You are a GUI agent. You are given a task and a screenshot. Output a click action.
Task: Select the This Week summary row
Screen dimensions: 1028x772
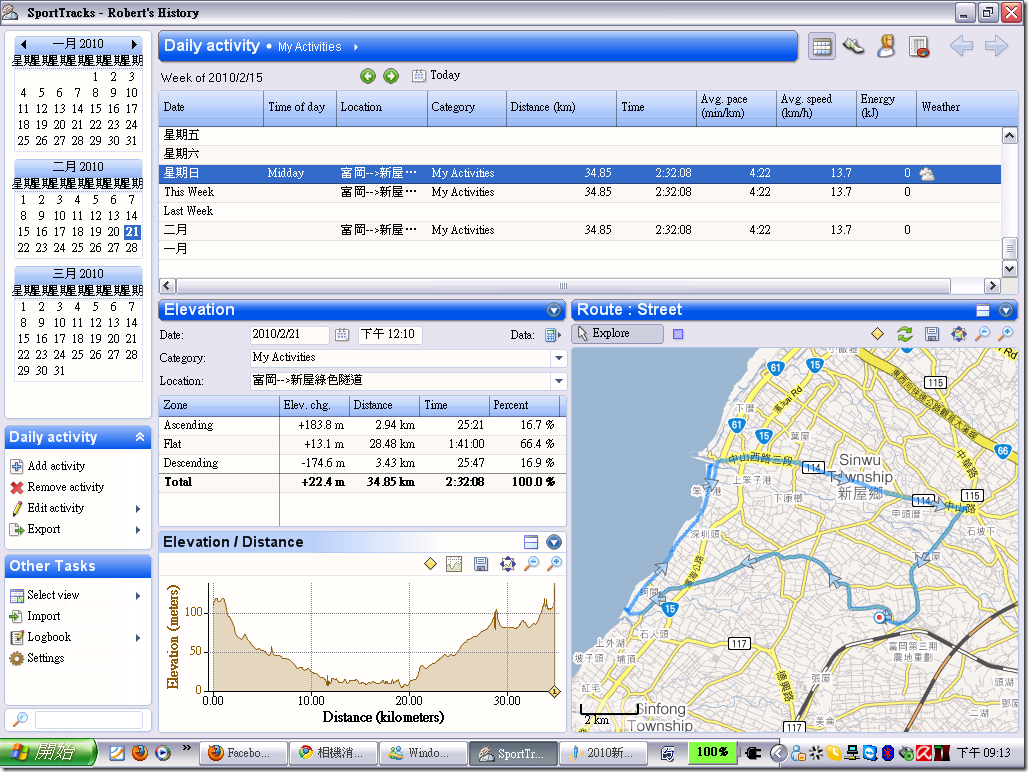click(x=580, y=192)
